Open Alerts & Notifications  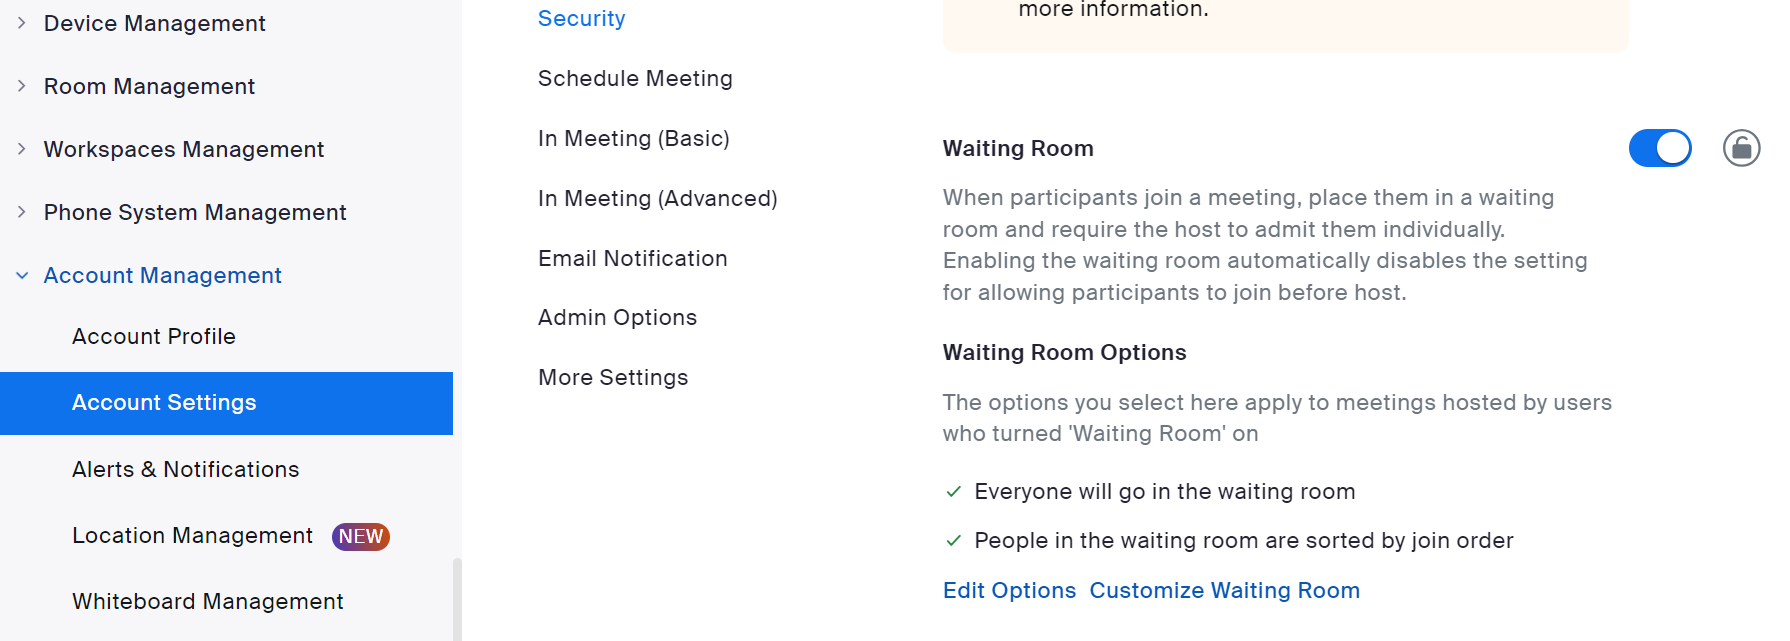click(x=186, y=469)
